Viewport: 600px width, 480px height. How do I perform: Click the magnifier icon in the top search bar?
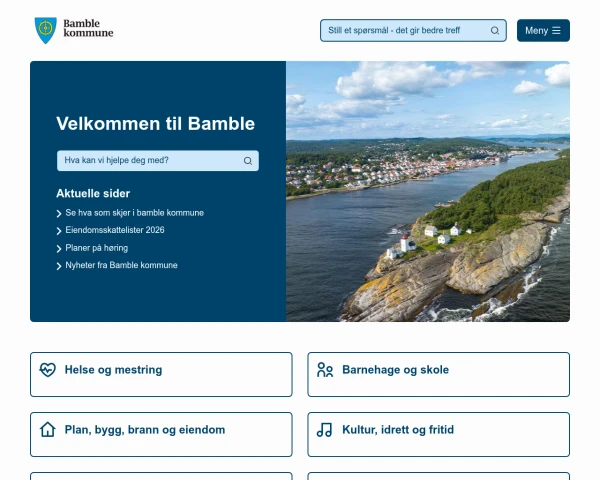pos(494,31)
